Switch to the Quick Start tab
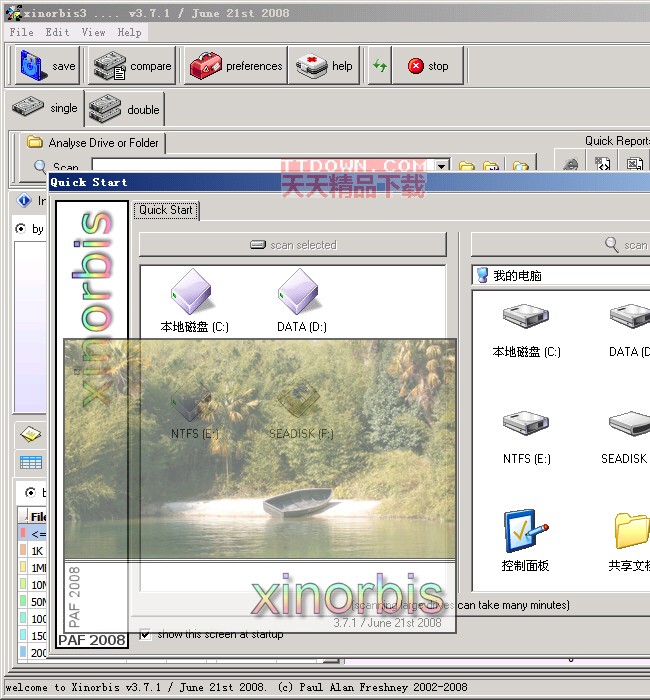This screenshot has height=700, width=650. tap(166, 210)
